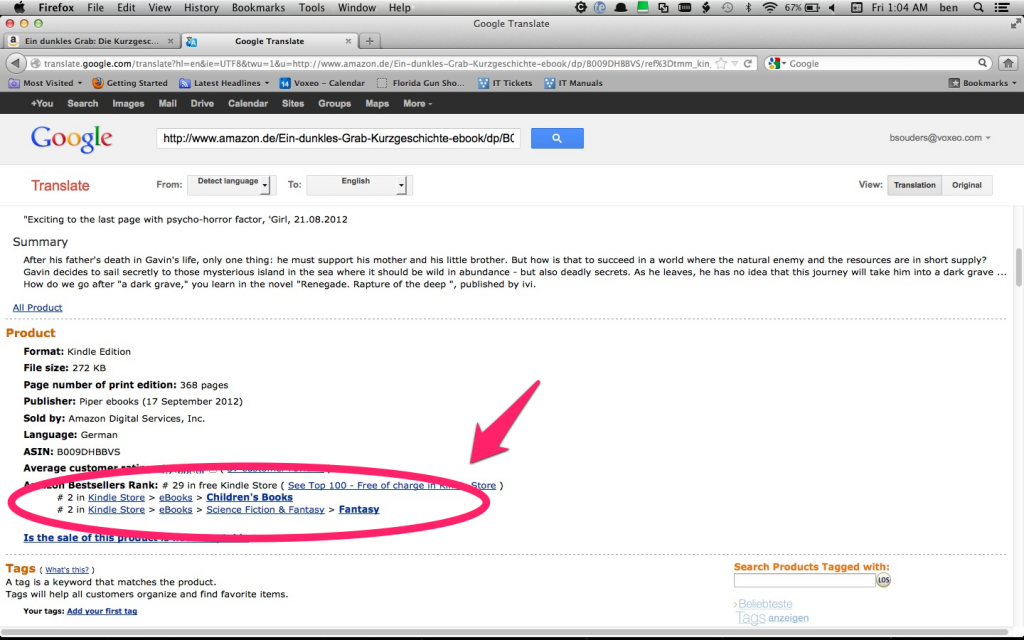Open the More menu in Google bar
The width and height of the screenshot is (1024, 640).
(x=417, y=104)
